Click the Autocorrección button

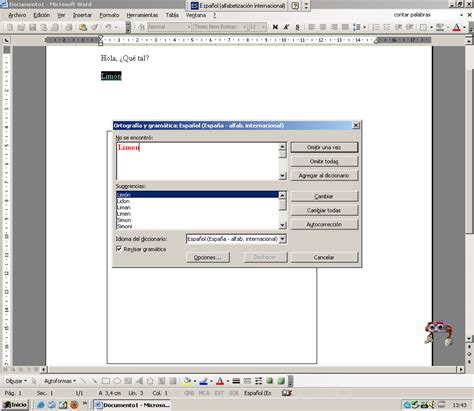(x=324, y=224)
